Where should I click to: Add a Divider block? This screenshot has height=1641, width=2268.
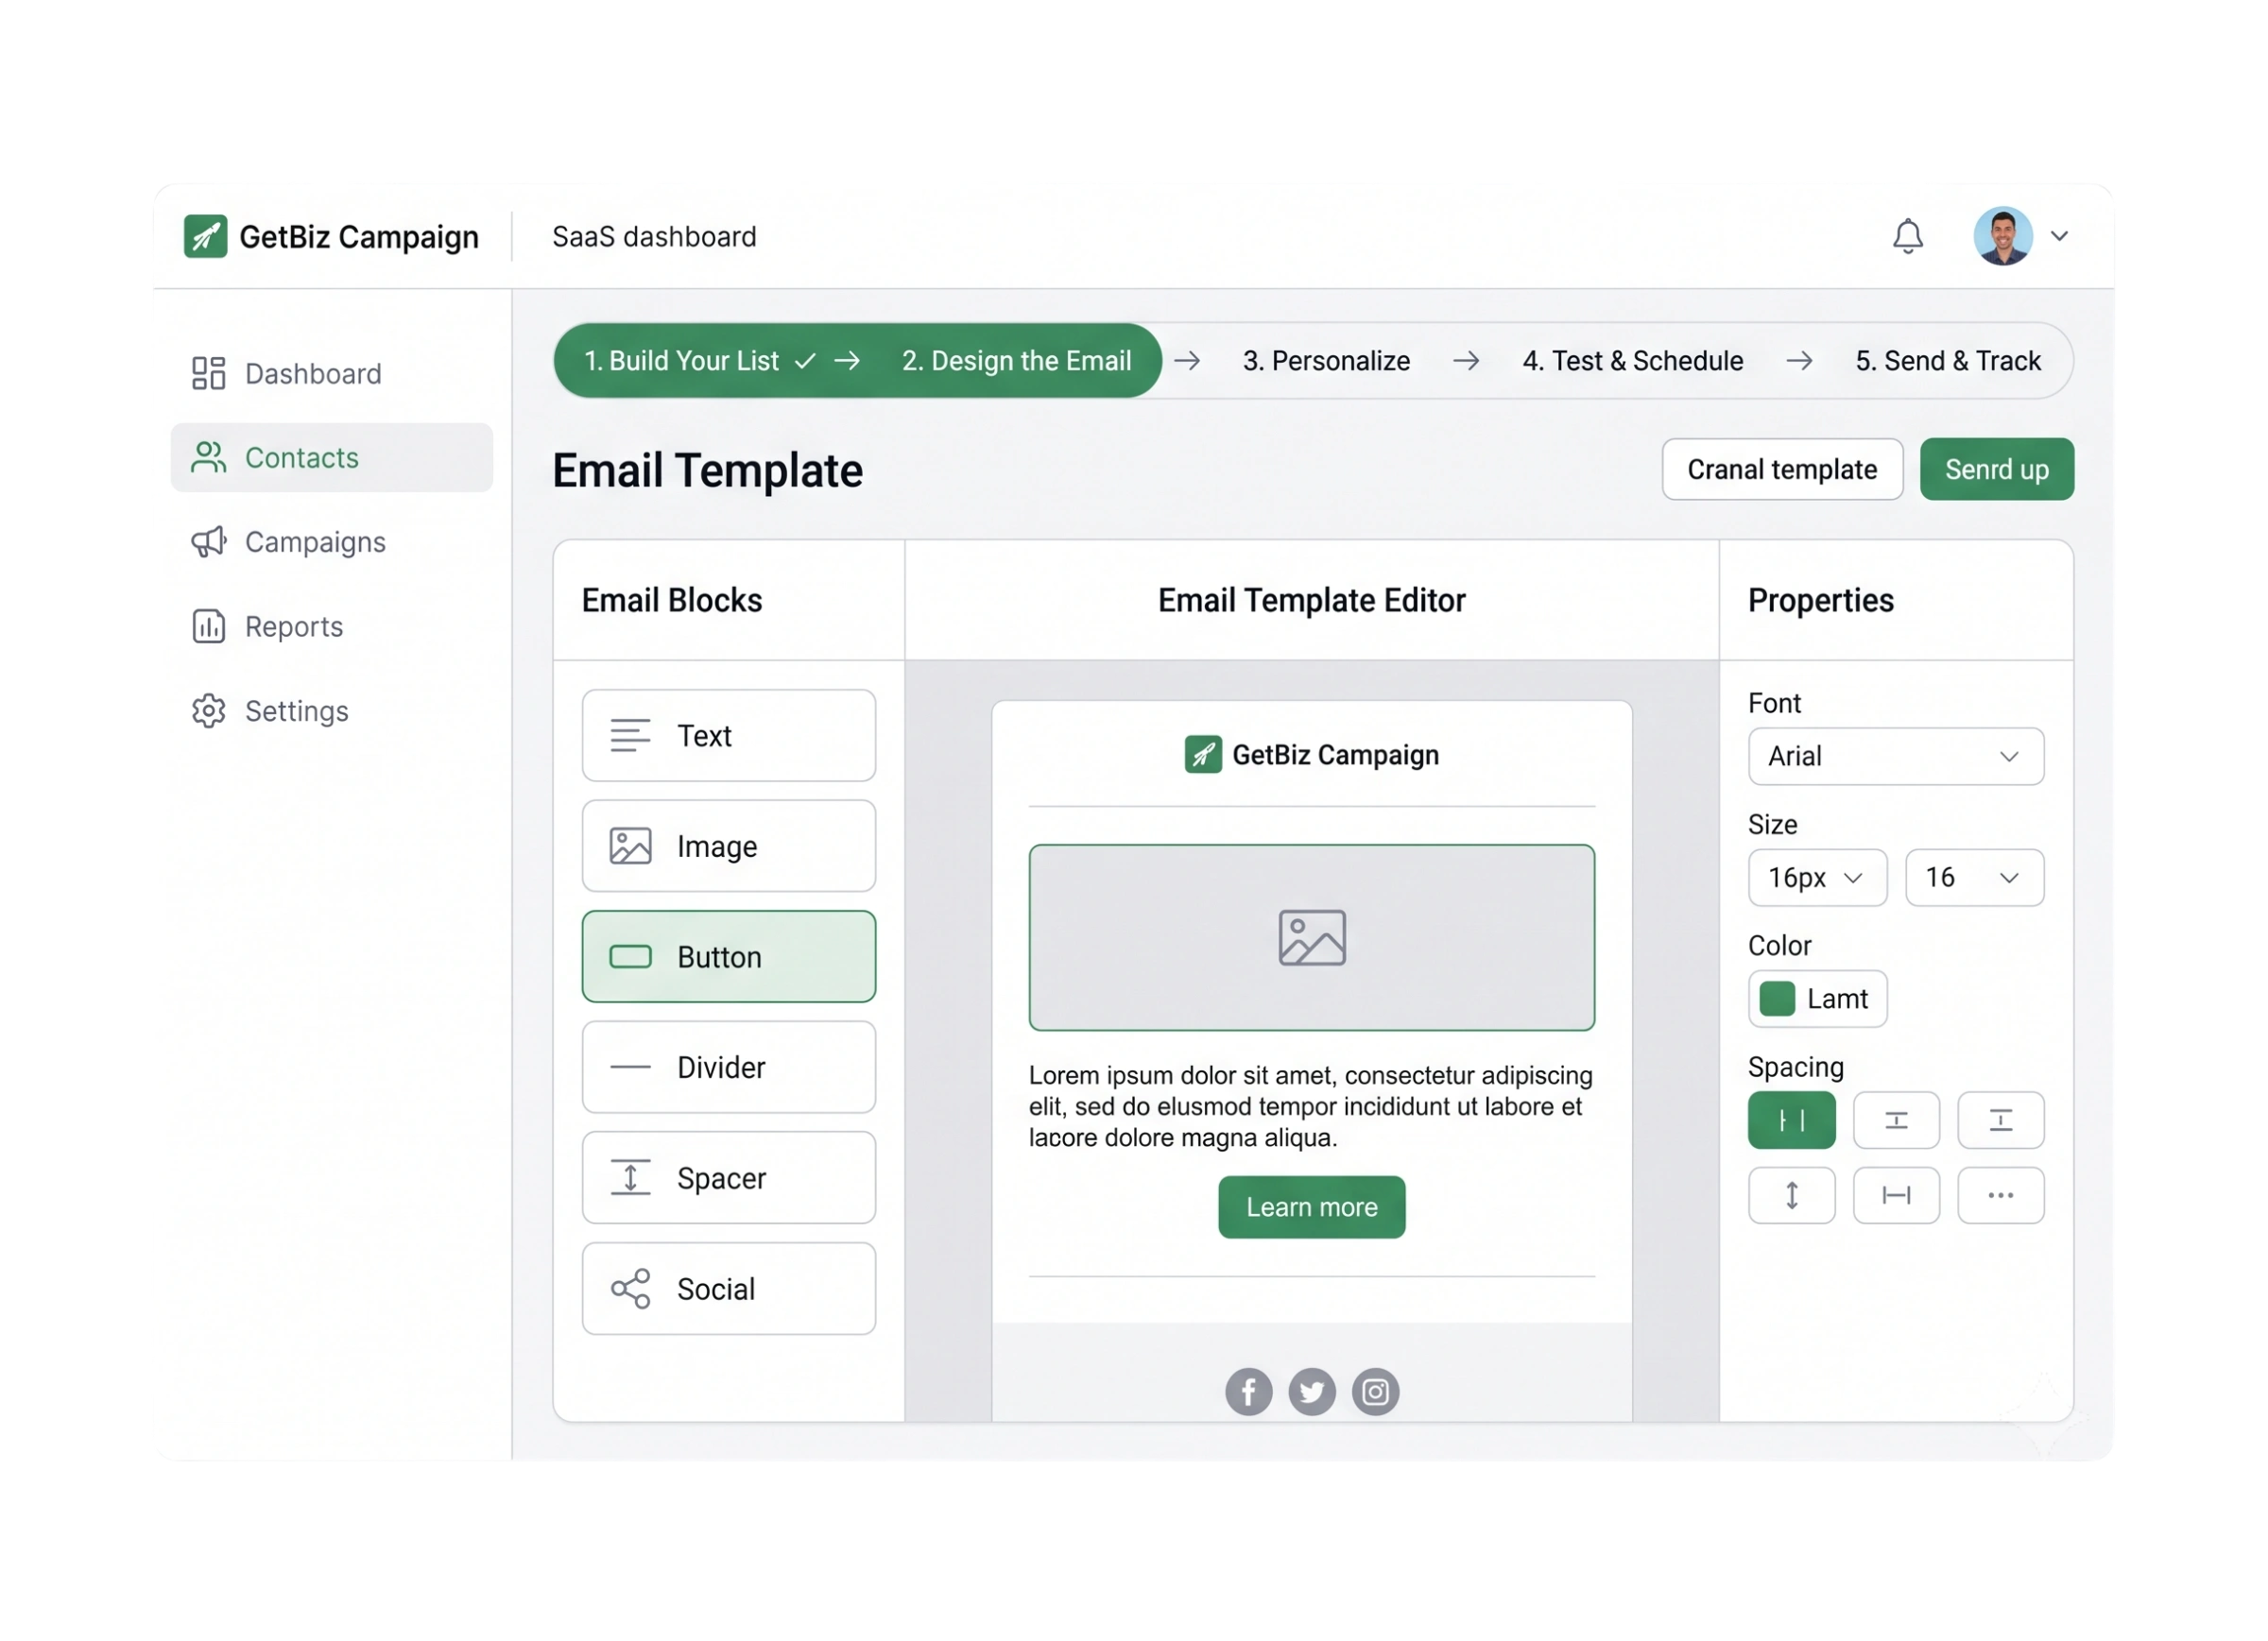coord(728,1067)
